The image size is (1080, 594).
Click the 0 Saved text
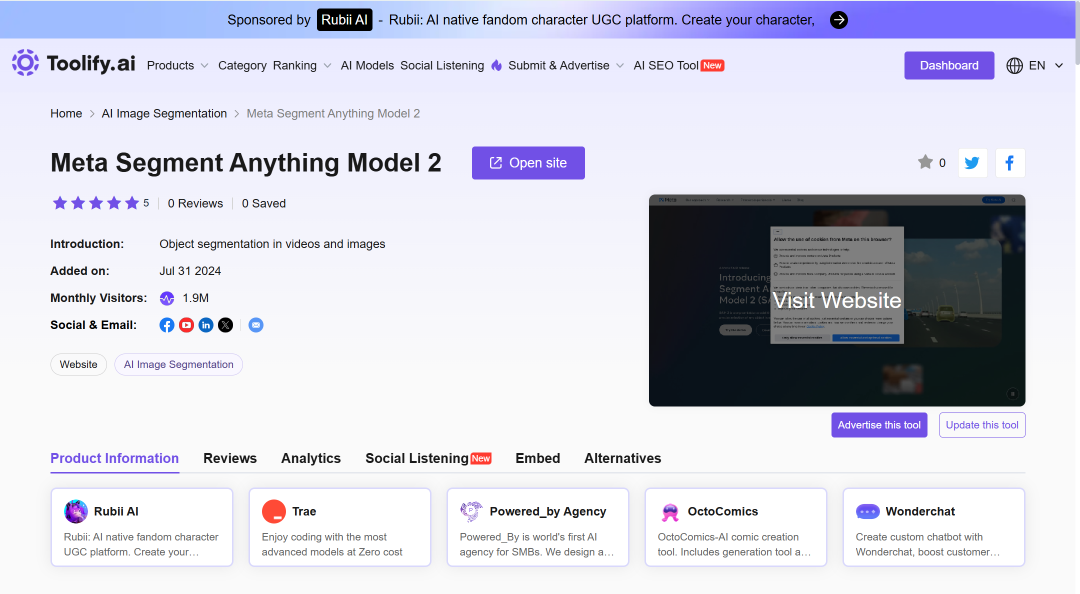(264, 203)
